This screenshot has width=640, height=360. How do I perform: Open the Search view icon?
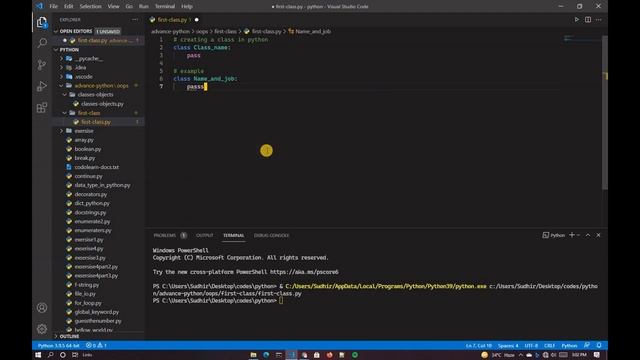[42, 43]
